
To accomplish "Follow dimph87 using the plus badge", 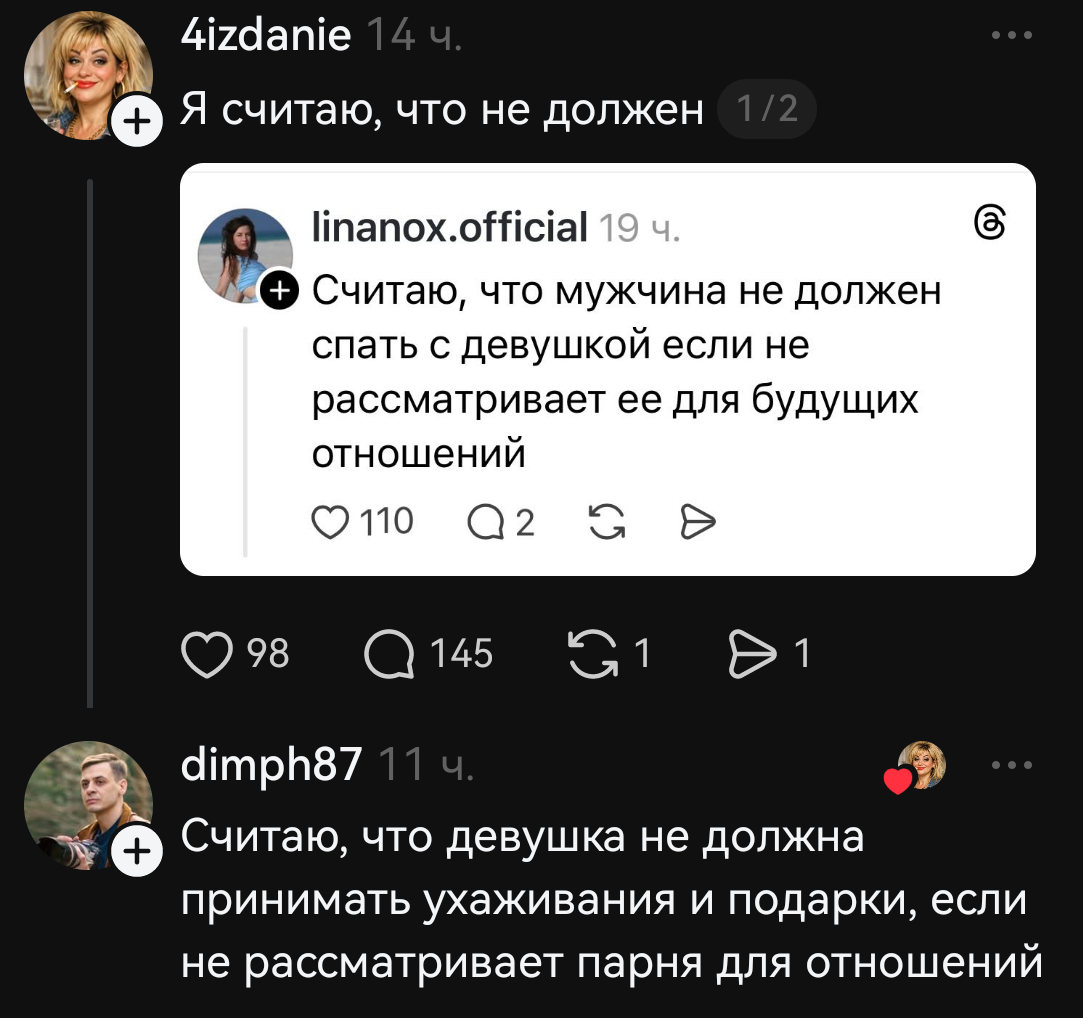I will [135, 852].
